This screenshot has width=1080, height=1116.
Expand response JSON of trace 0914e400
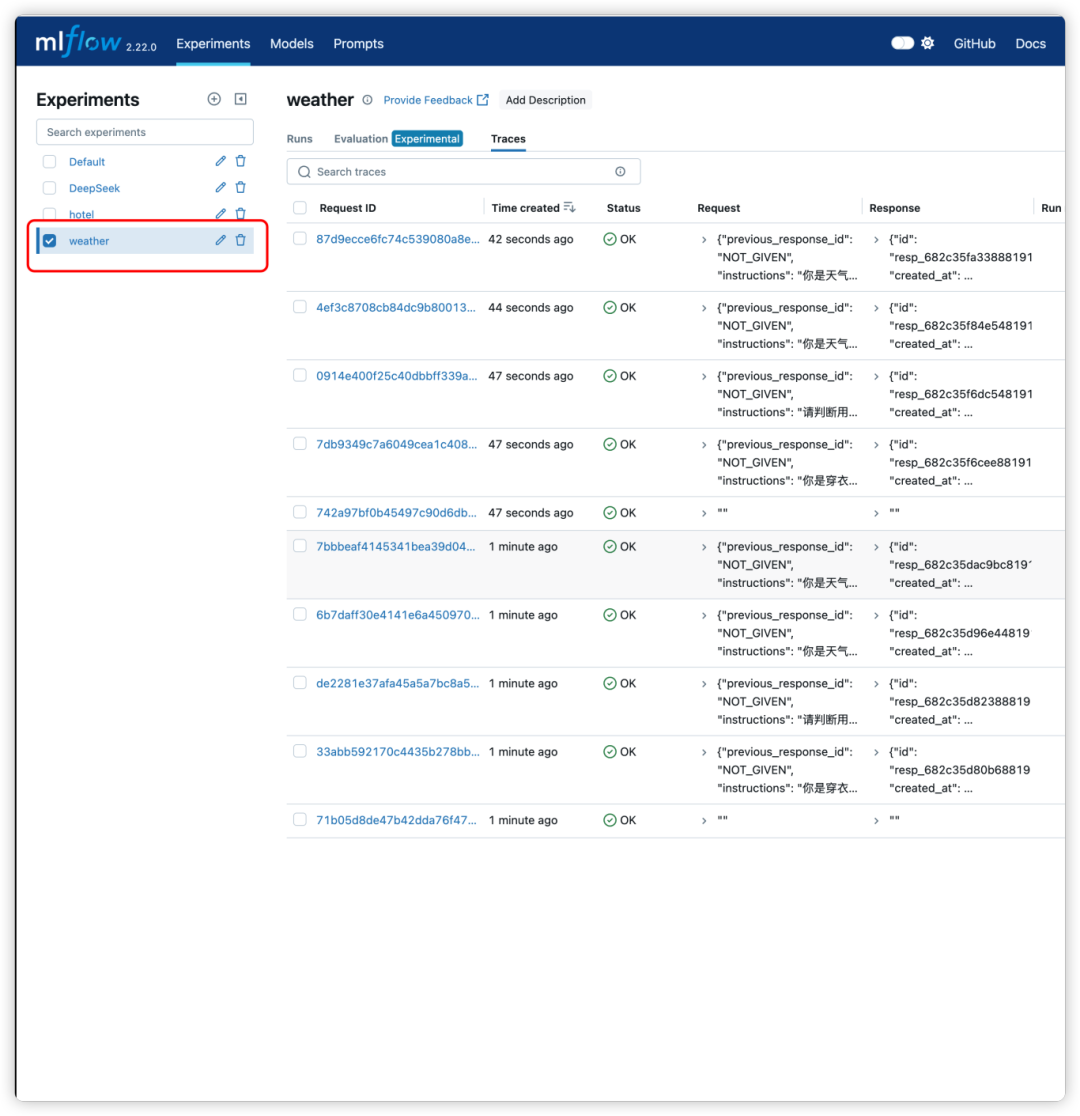point(876,377)
